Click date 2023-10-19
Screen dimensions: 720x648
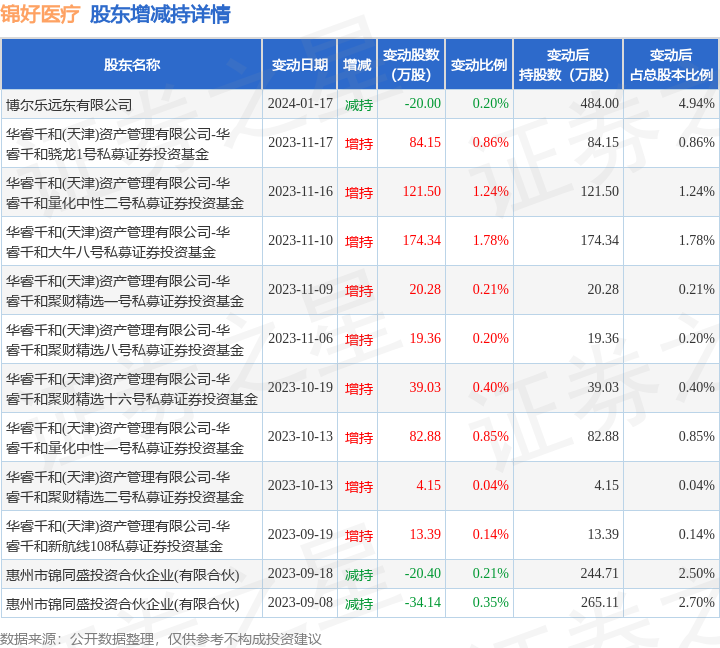[x=300, y=389]
